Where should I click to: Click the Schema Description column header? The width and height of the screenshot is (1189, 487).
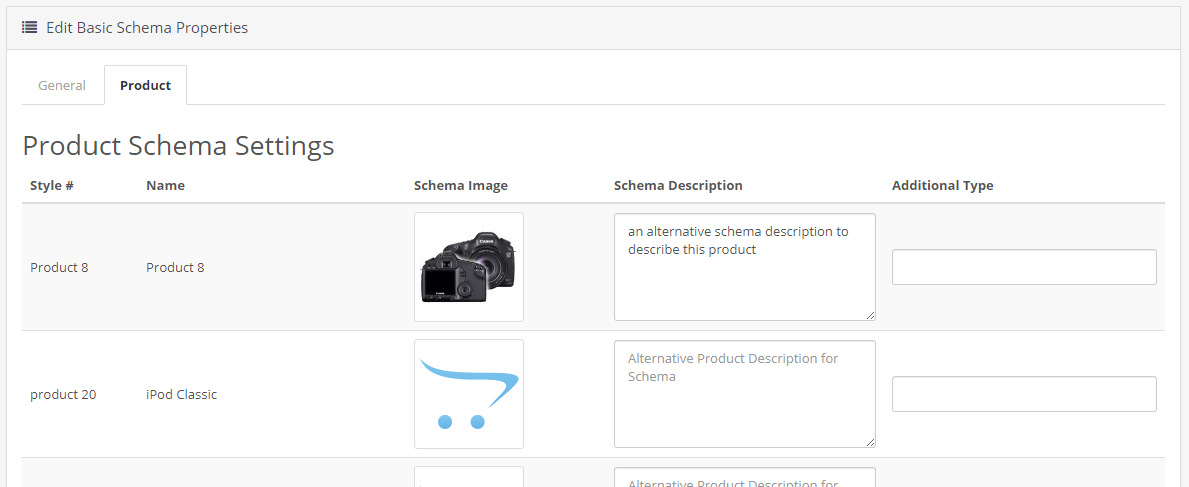678,185
